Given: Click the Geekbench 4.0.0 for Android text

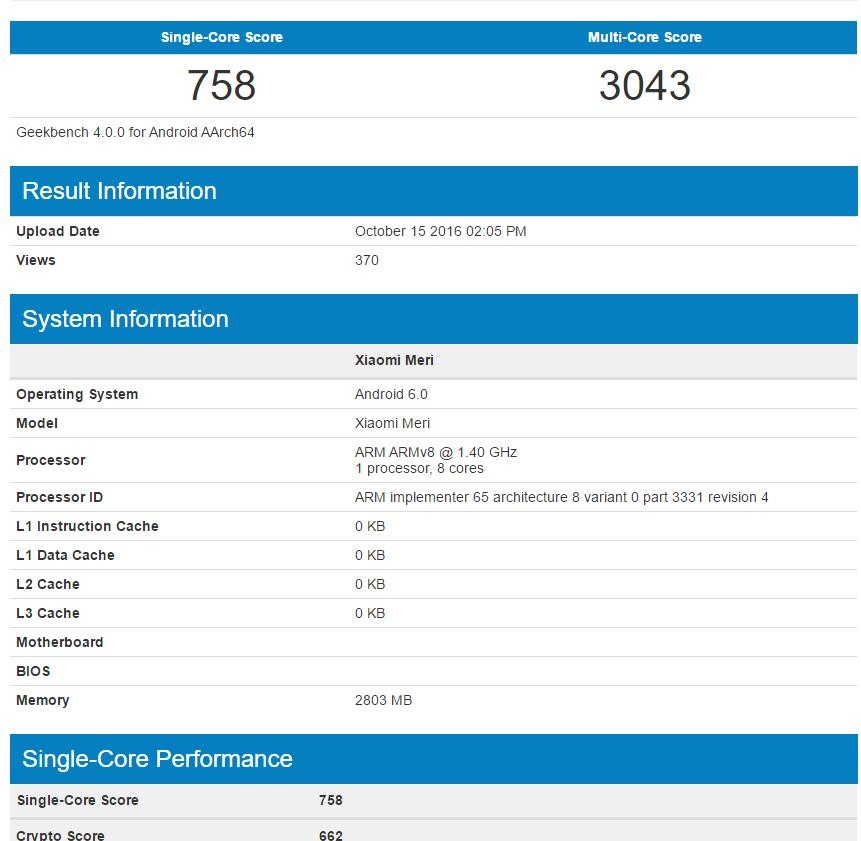Looking at the screenshot, I should click(x=135, y=132).
